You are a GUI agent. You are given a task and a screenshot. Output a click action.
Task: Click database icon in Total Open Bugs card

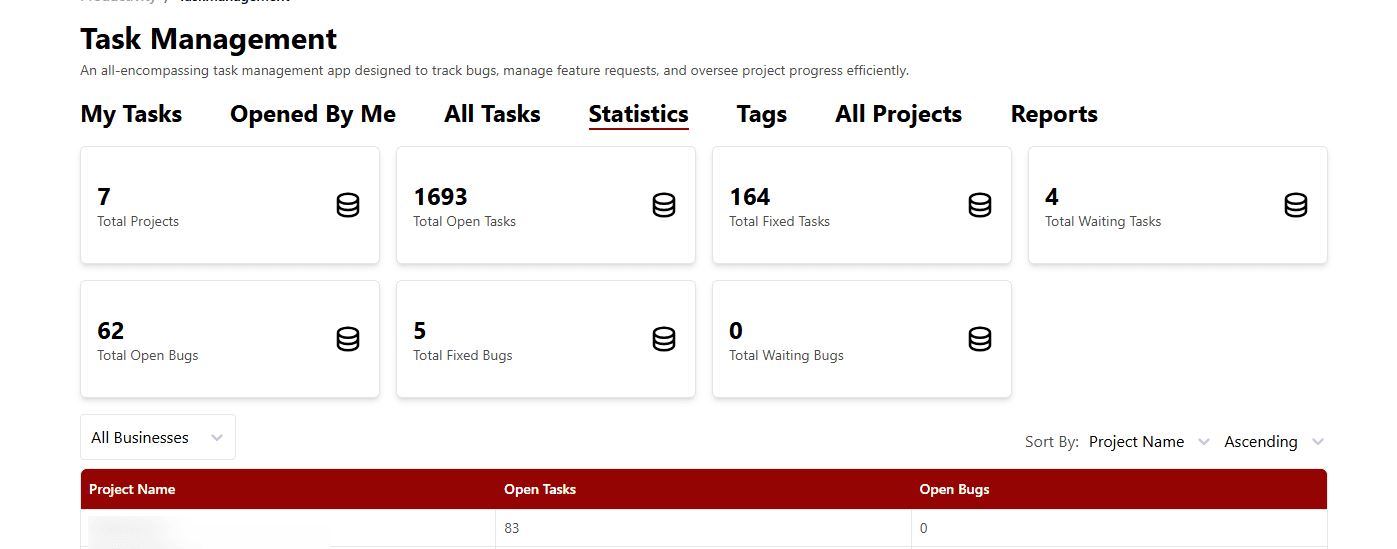(x=348, y=339)
